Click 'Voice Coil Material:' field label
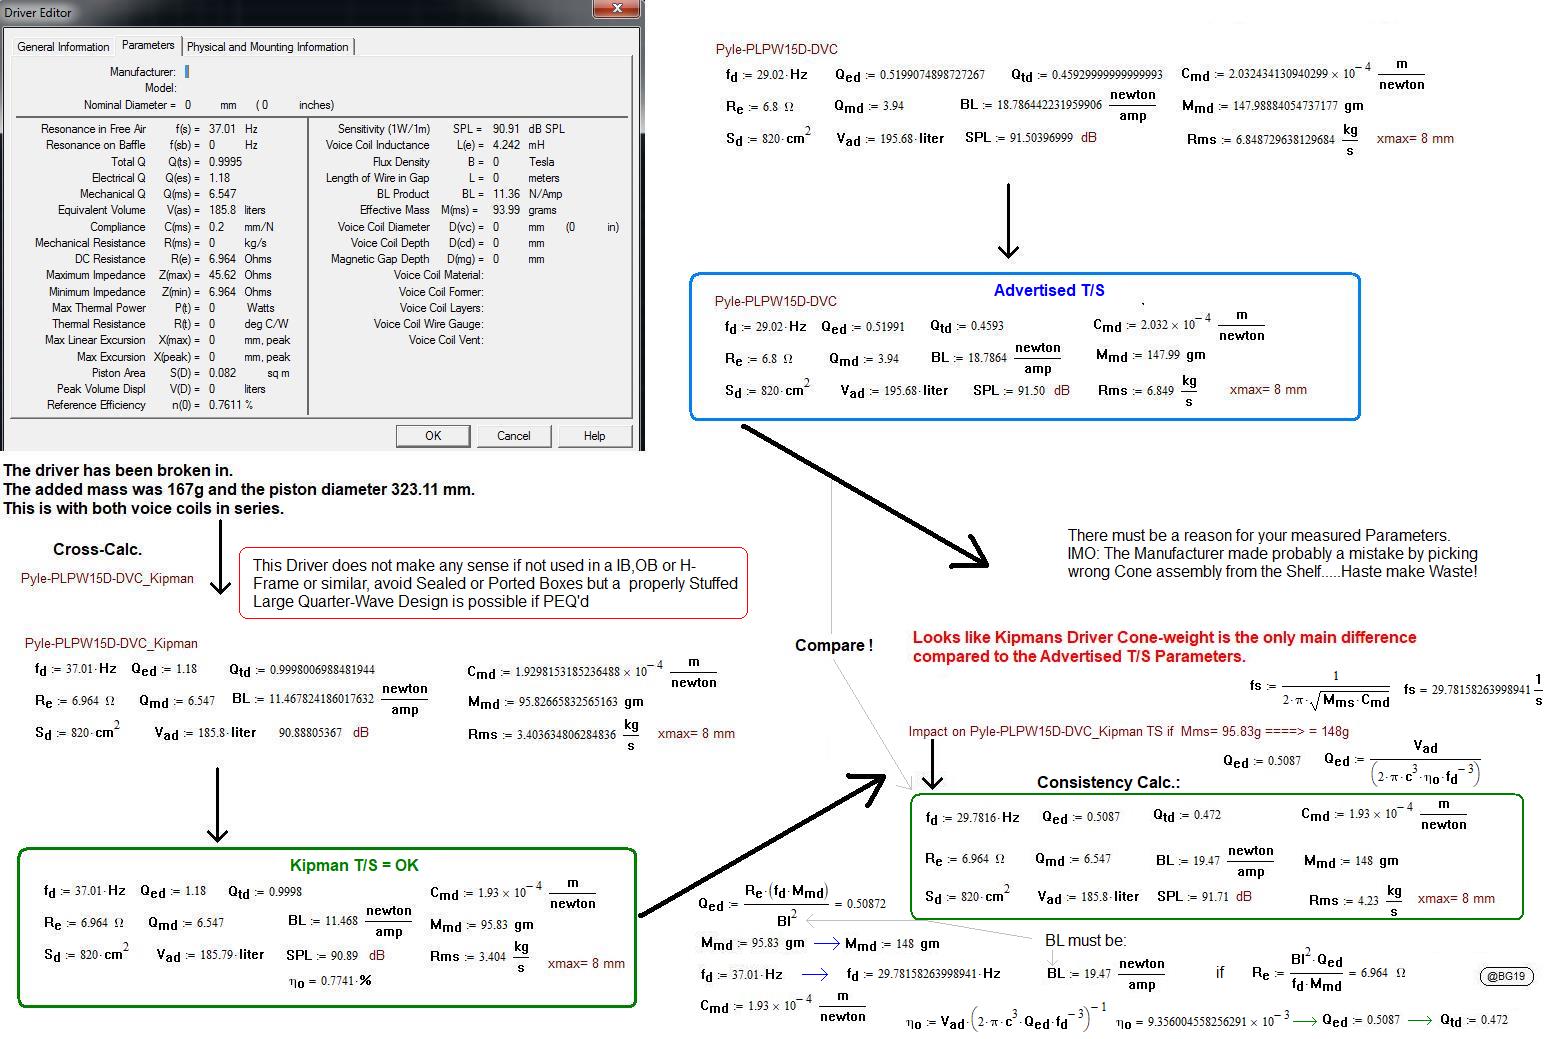The width and height of the screenshot is (1555, 1039). click(x=438, y=275)
